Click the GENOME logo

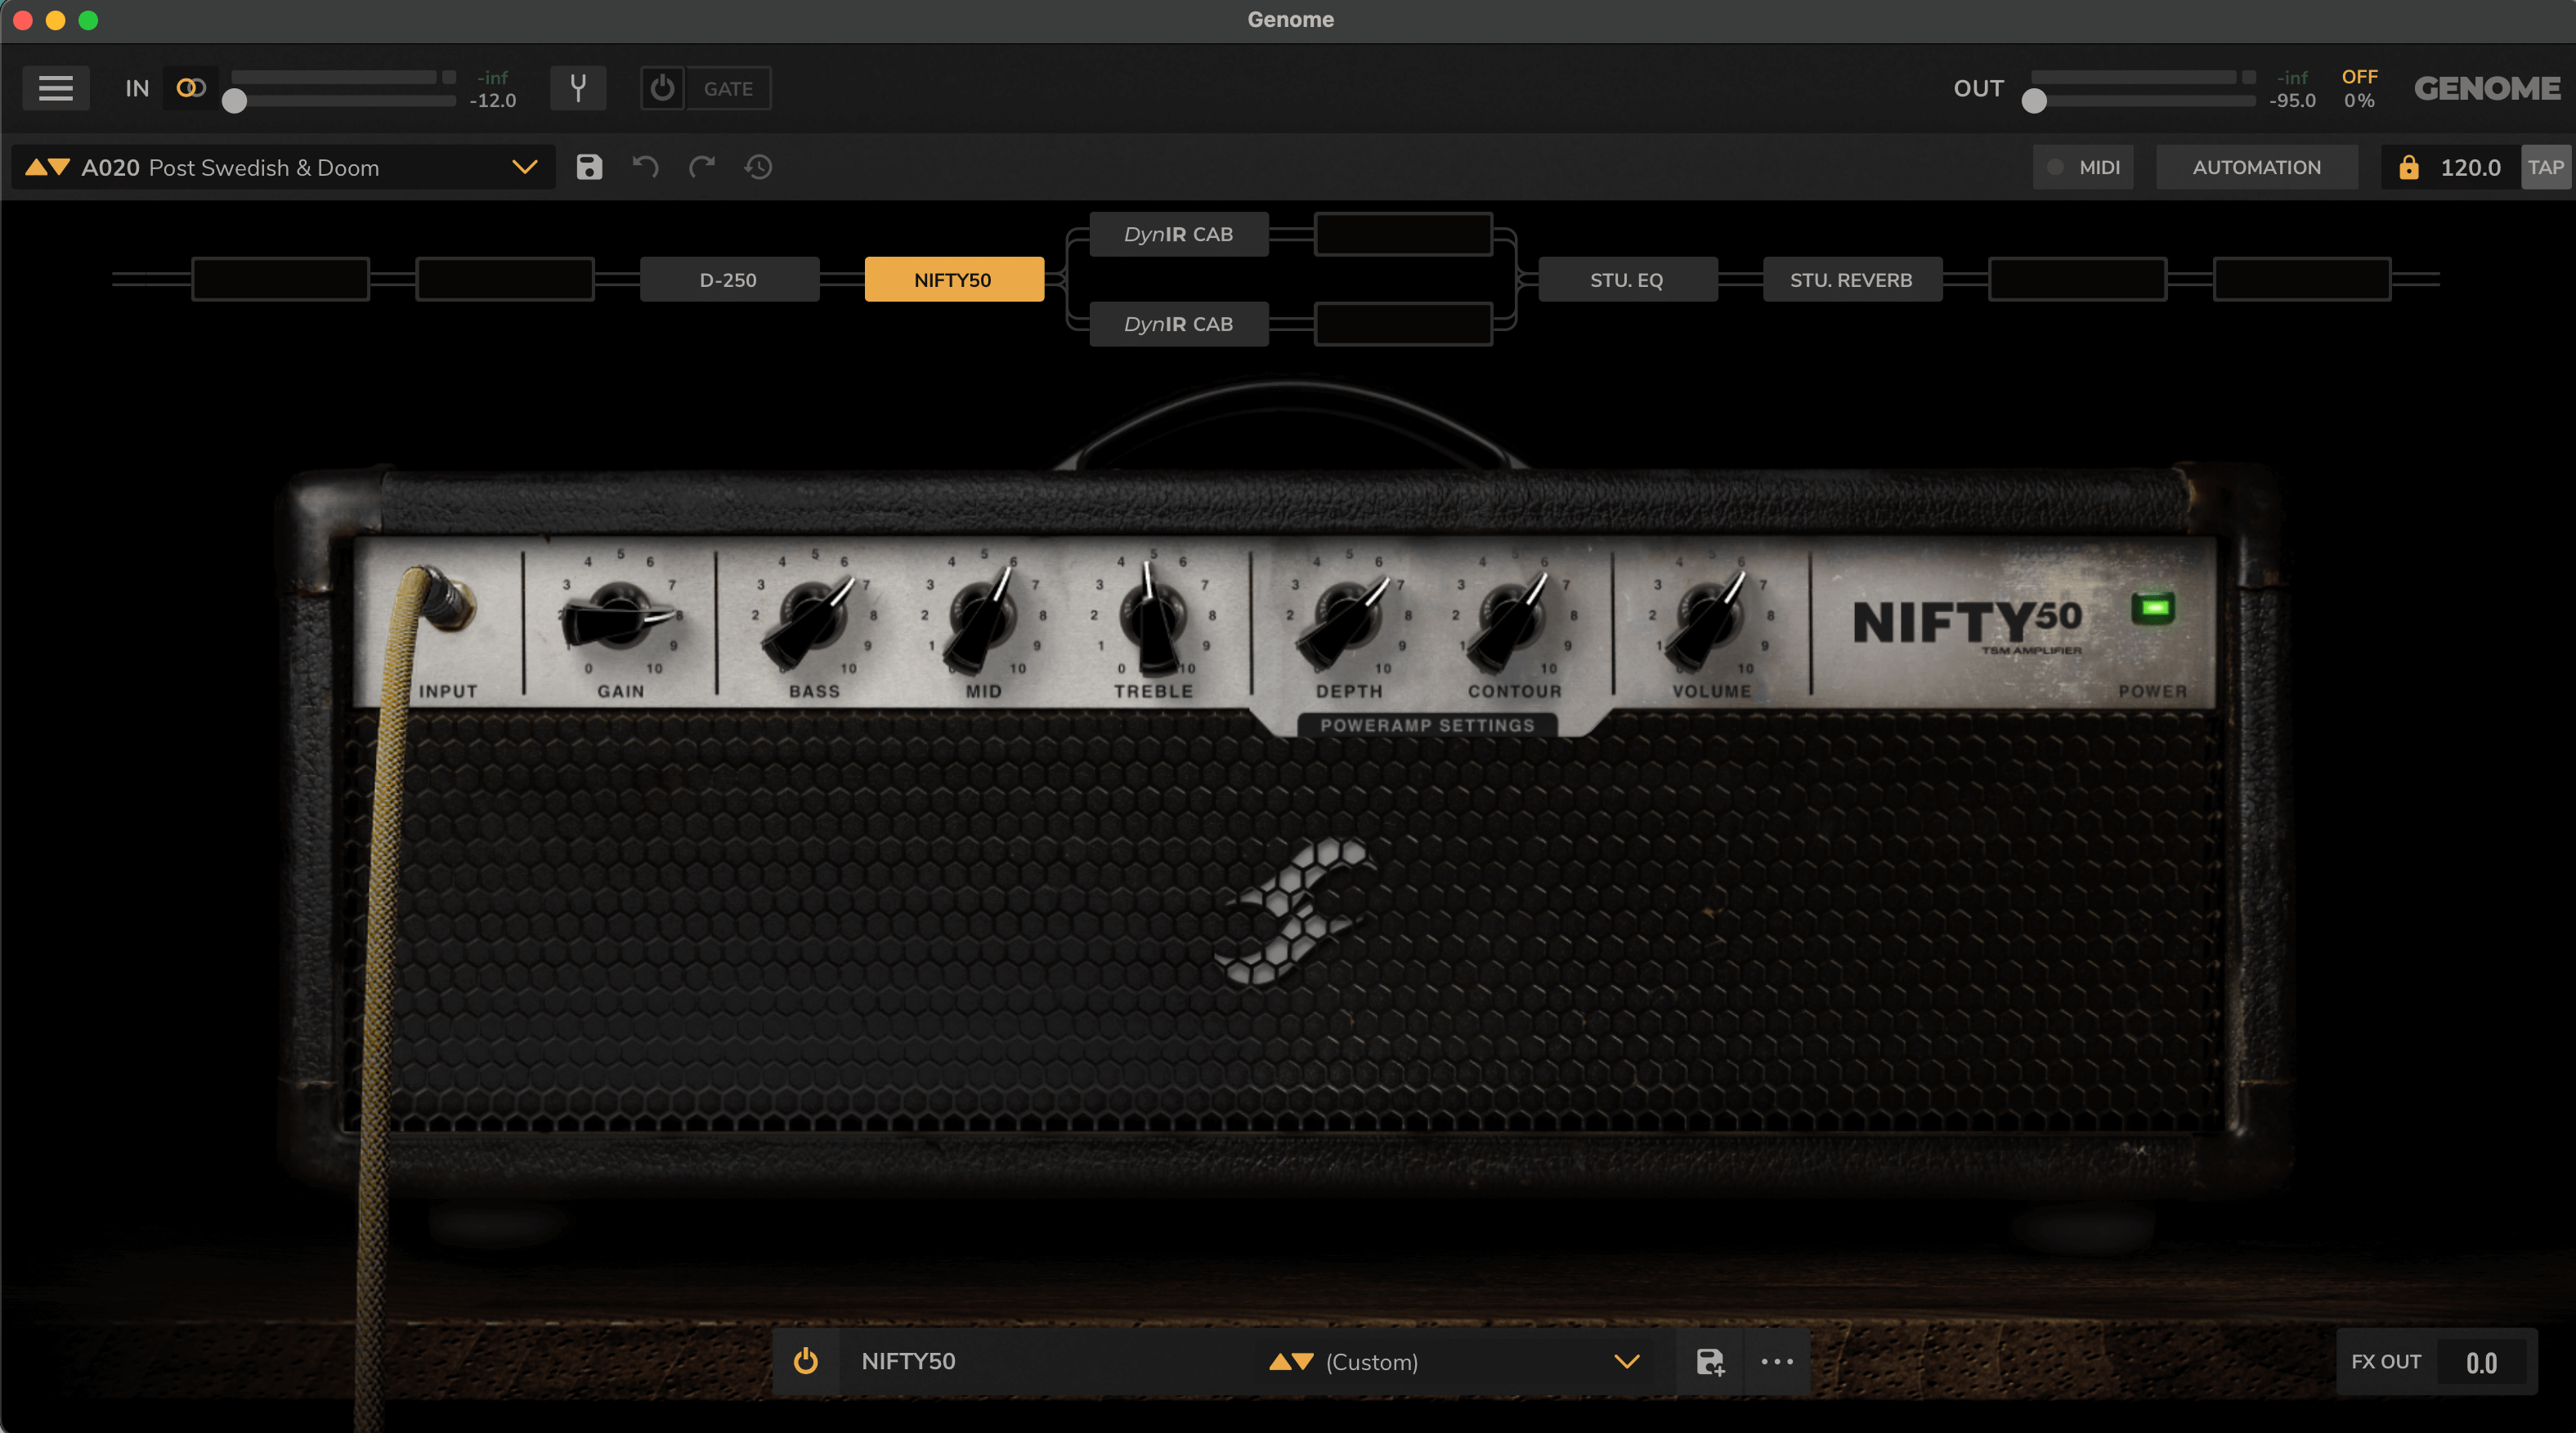click(2487, 88)
